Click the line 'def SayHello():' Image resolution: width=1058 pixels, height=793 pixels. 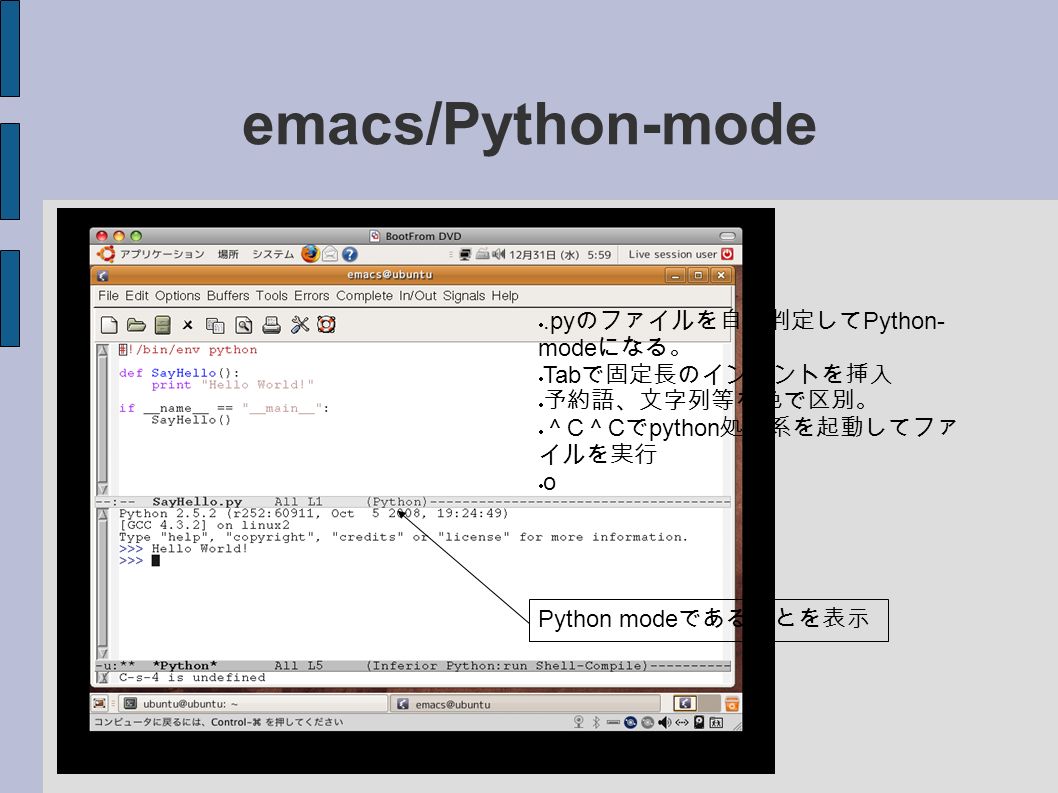coord(179,373)
